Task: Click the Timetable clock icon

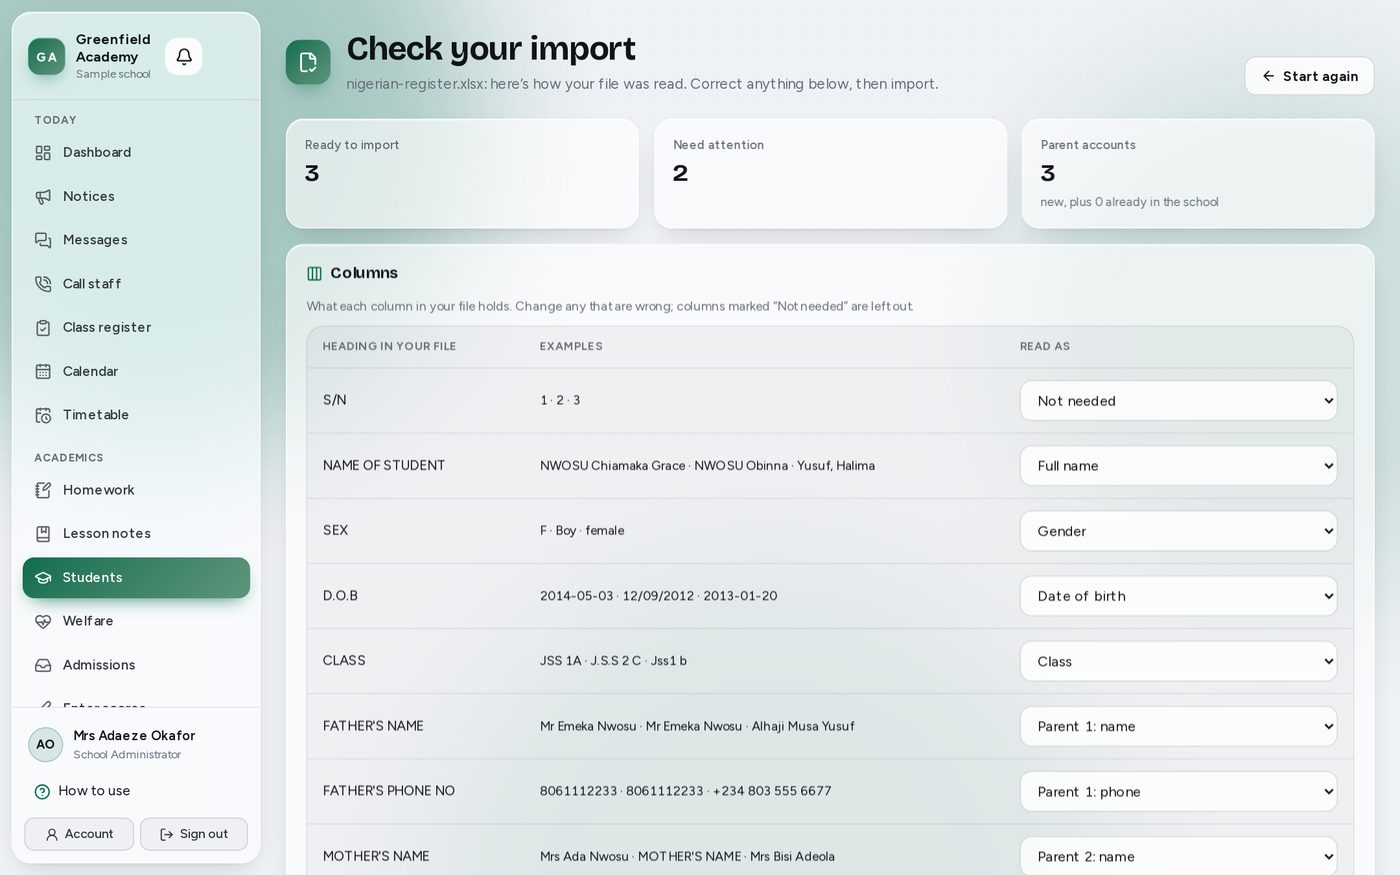Action: click(43, 415)
